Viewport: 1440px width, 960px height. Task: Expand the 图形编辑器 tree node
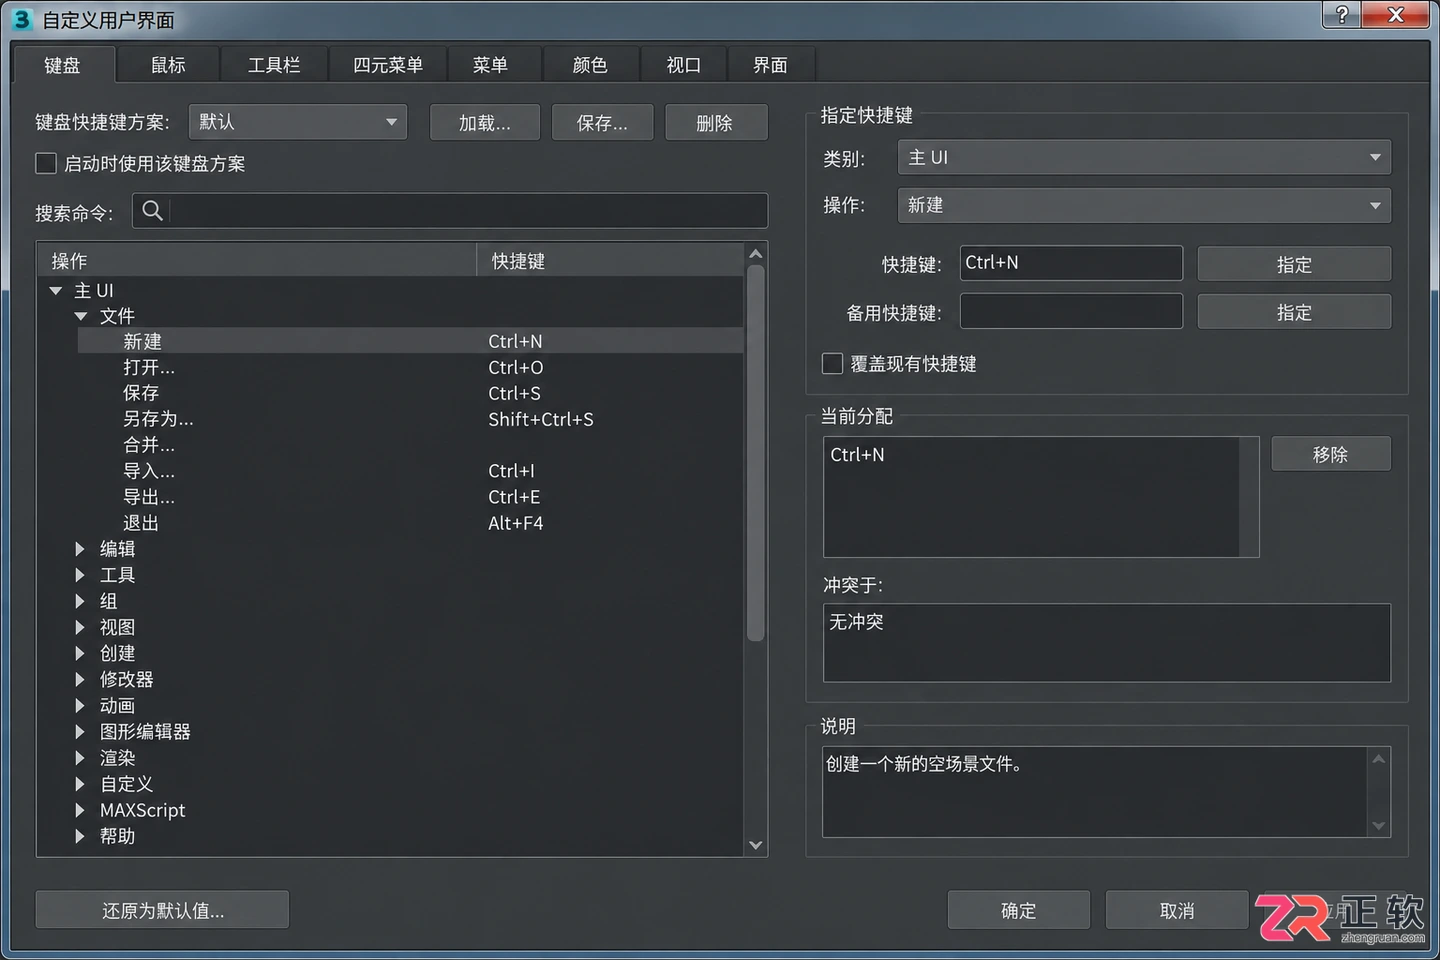click(x=80, y=731)
